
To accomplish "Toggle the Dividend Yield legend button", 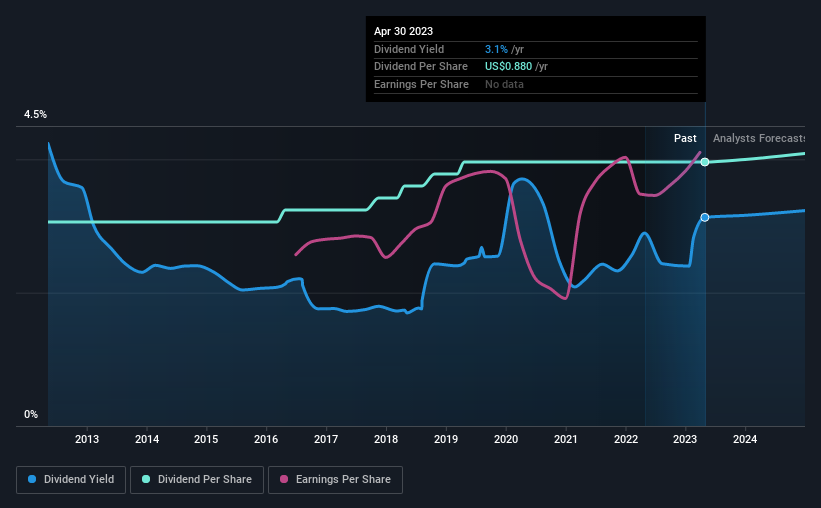I will [71, 480].
